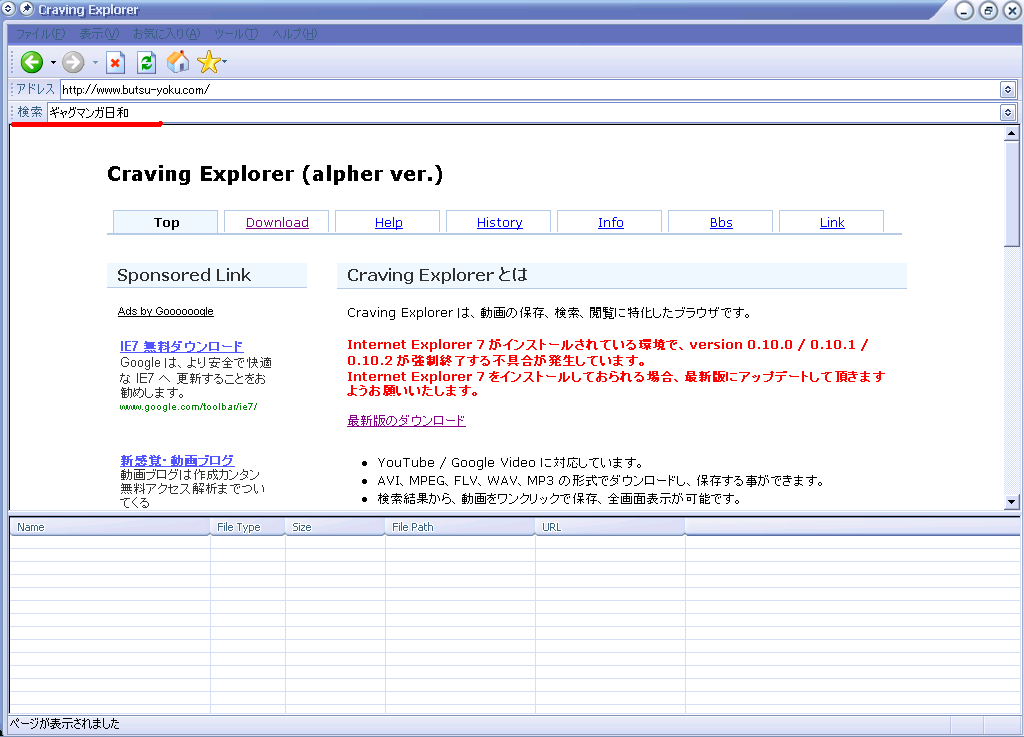Click into the address URL field
Image resolution: width=1024 pixels, height=737 pixels.
(529, 89)
